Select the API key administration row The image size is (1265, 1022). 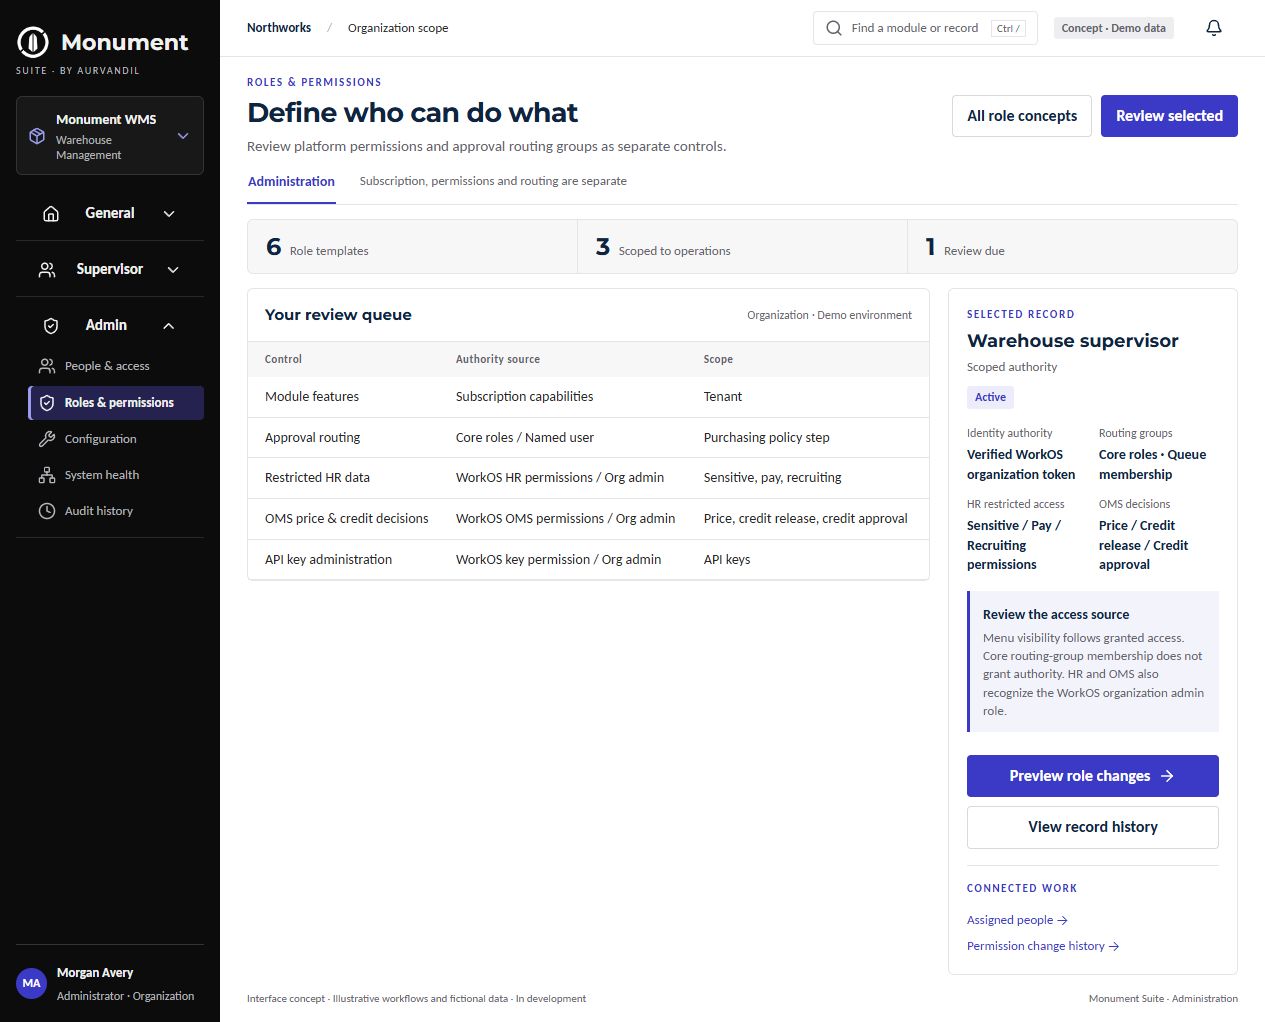588,560
